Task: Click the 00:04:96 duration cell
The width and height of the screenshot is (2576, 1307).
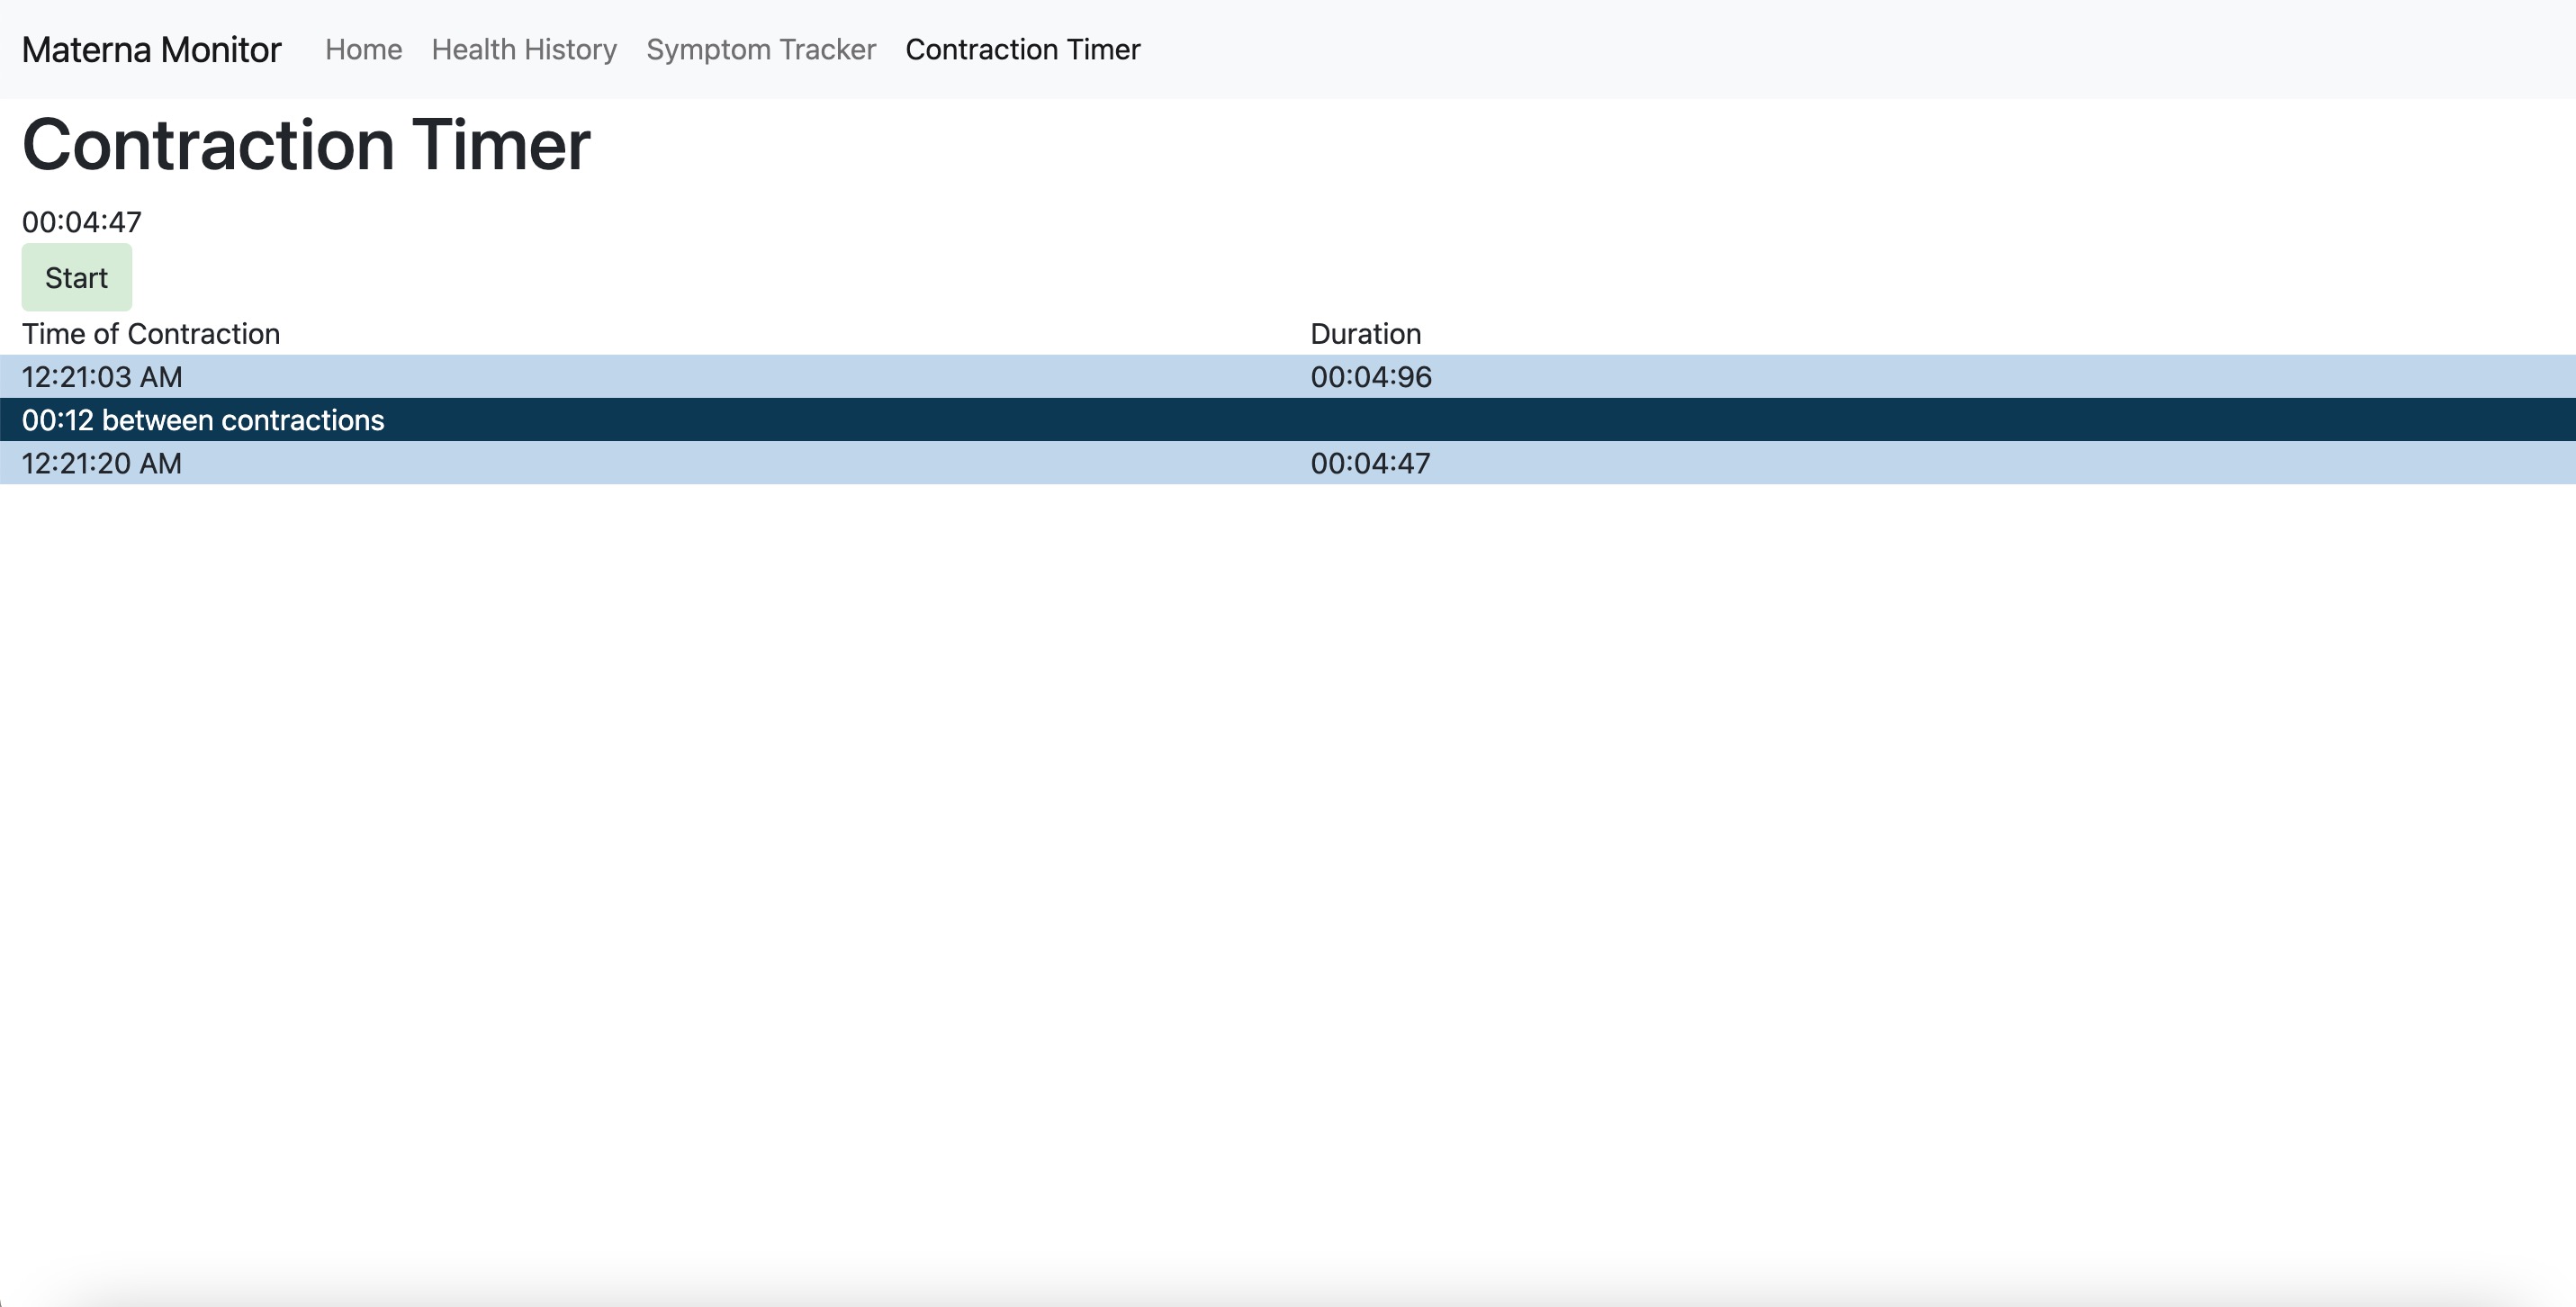Action: (1370, 377)
